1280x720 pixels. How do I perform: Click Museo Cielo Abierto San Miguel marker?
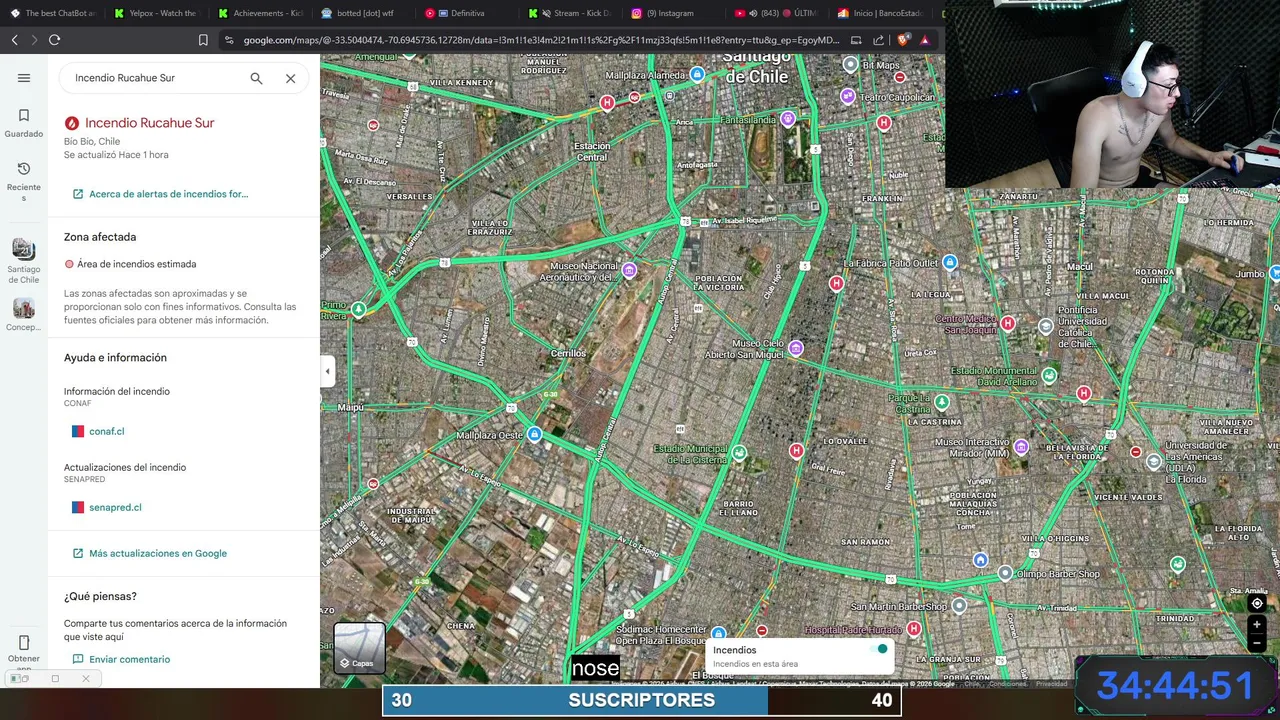pyautogui.click(x=795, y=349)
